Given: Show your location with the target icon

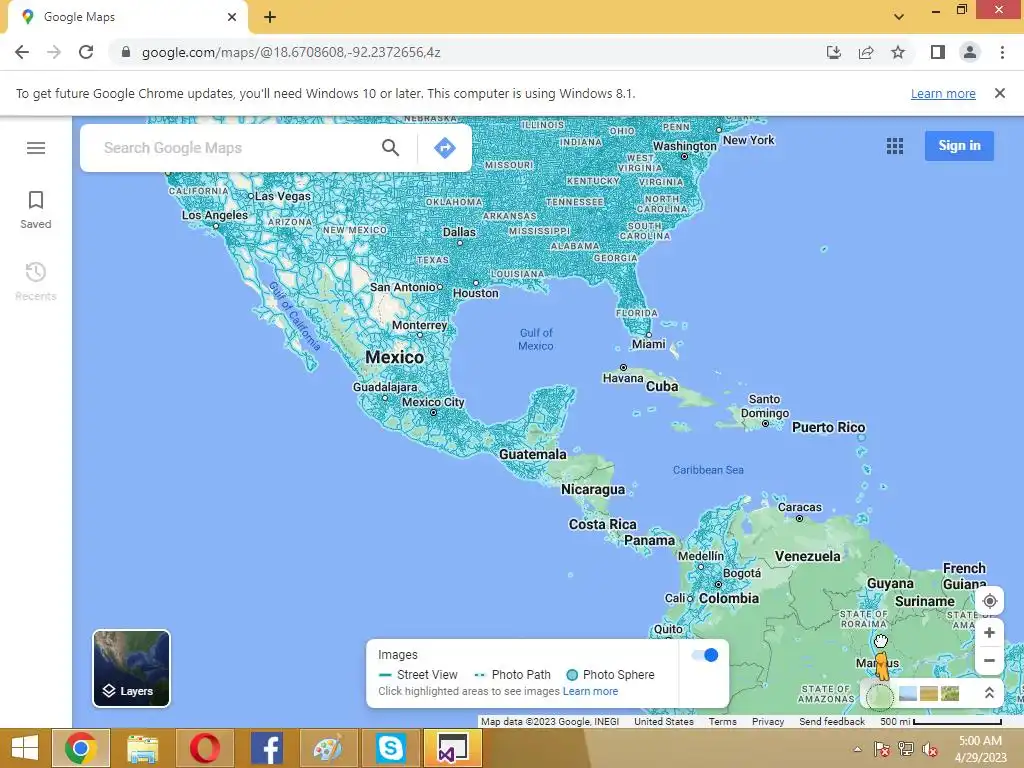Looking at the screenshot, I should pos(989,601).
